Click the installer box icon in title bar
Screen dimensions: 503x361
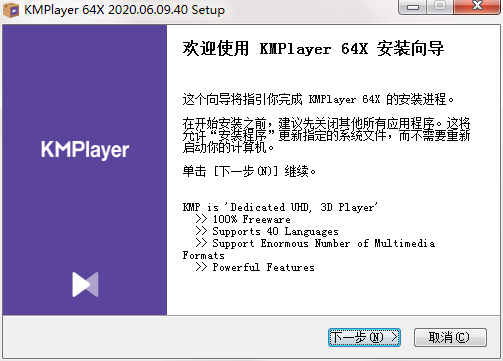click(11, 9)
